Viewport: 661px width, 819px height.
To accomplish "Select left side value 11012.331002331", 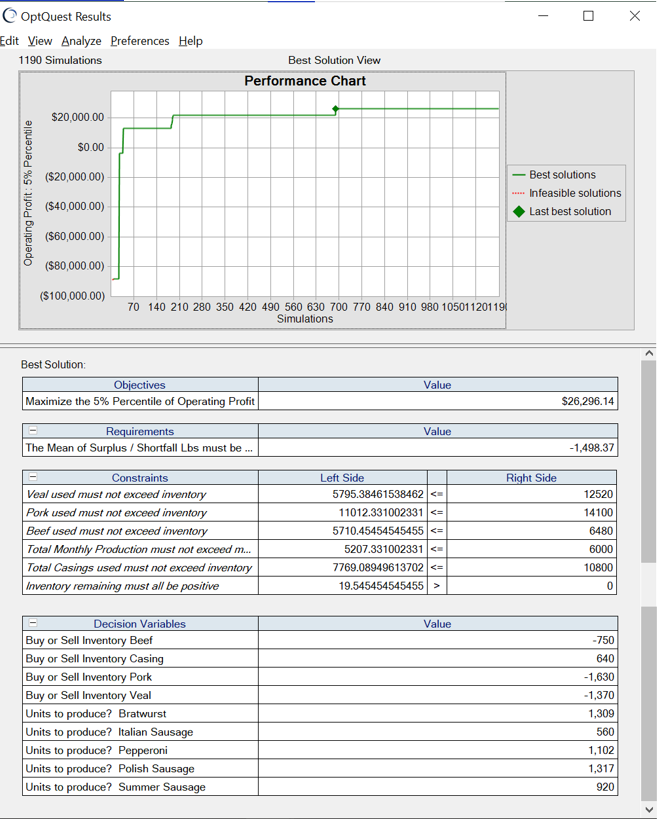I will coord(381,512).
